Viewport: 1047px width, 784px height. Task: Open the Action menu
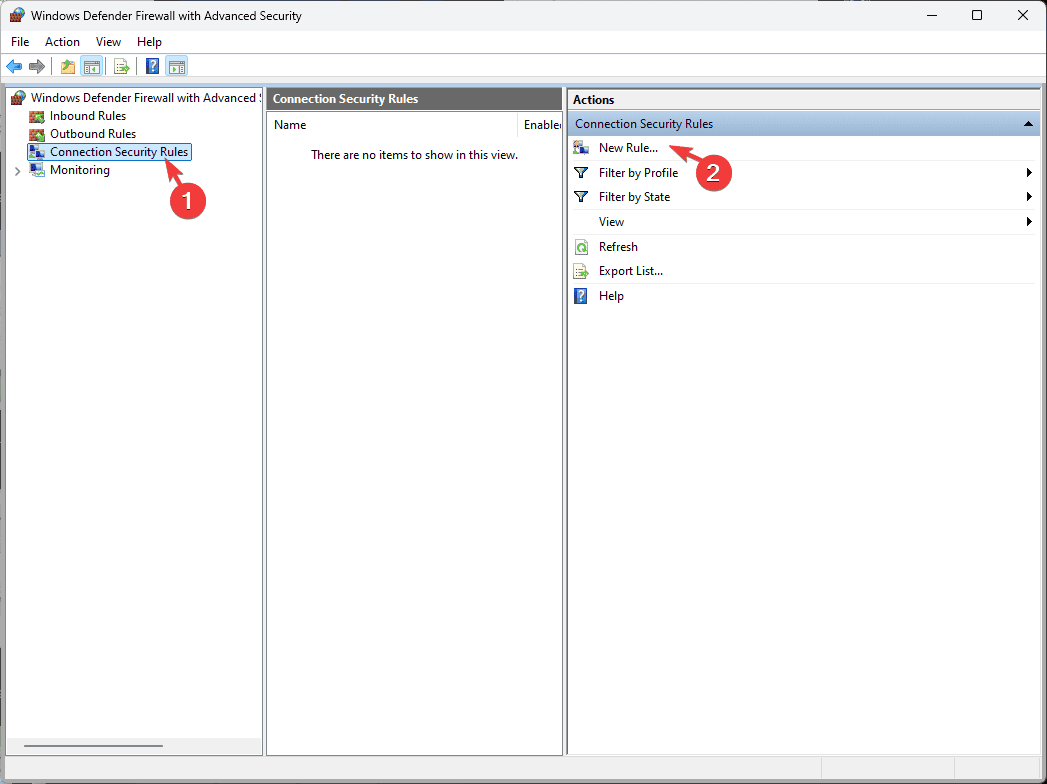click(62, 41)
